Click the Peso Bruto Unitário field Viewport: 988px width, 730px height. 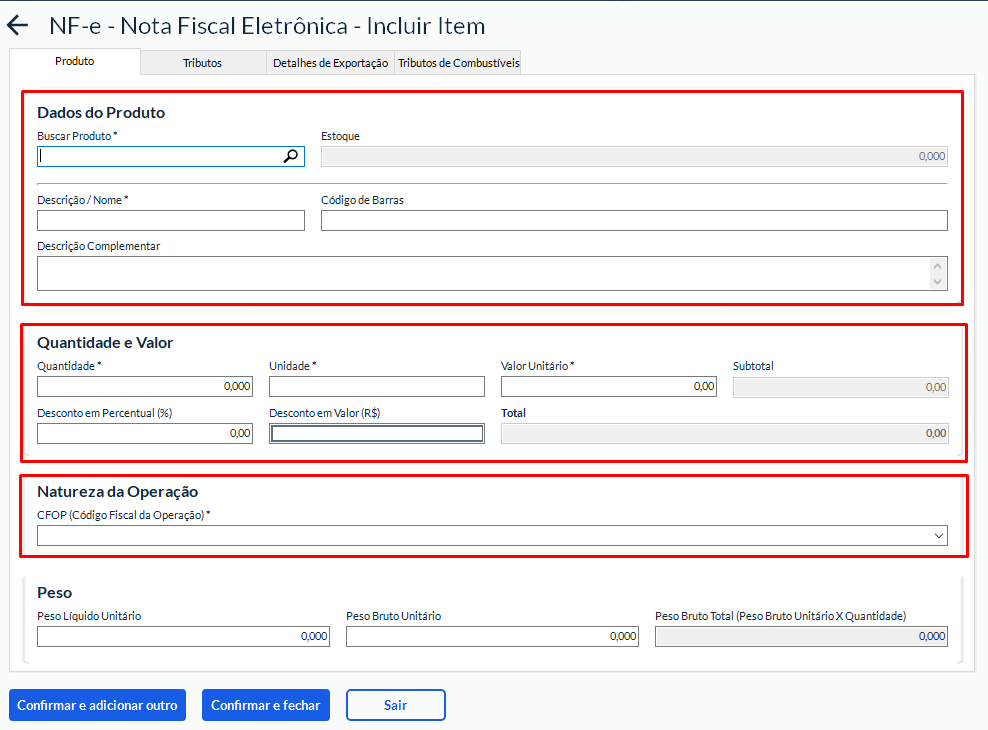click(x=491, y=637)
